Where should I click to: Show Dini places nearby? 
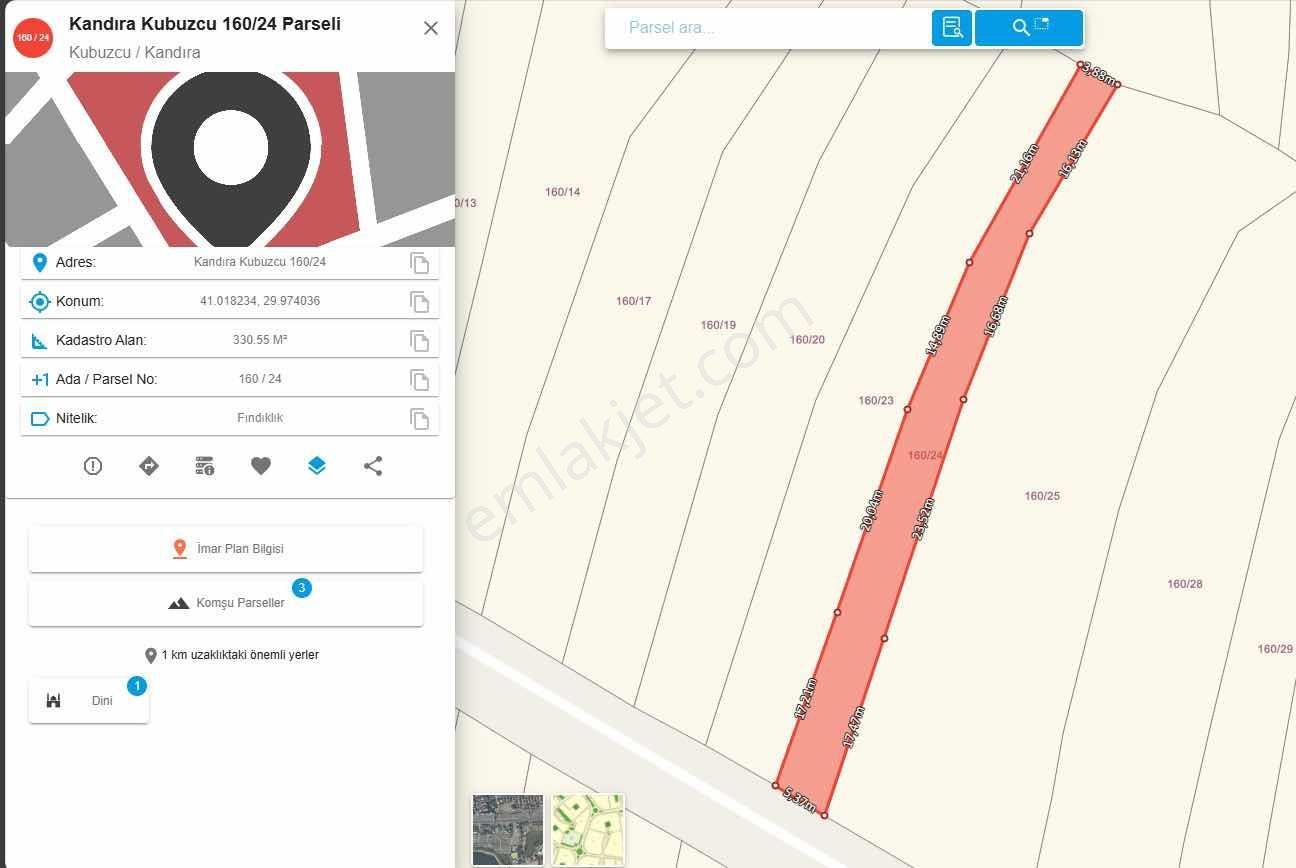pyautogui.click(x=89, y=701)
